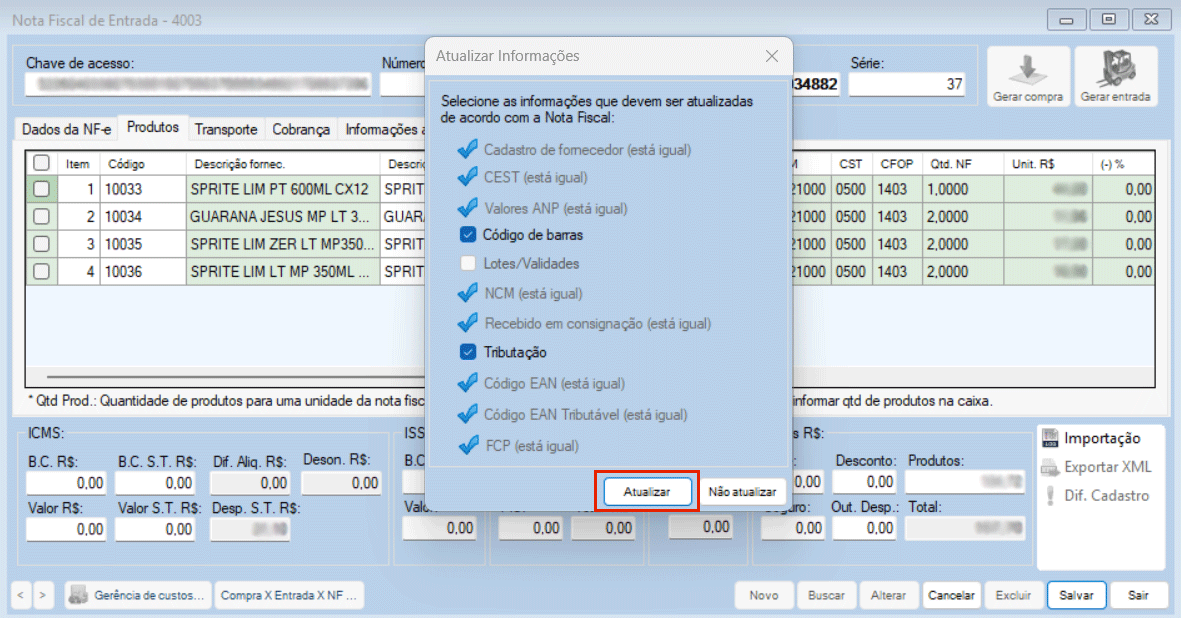Open Compra X Entrada X NF button
This screenshot has height=618, width=1181.
288,595
